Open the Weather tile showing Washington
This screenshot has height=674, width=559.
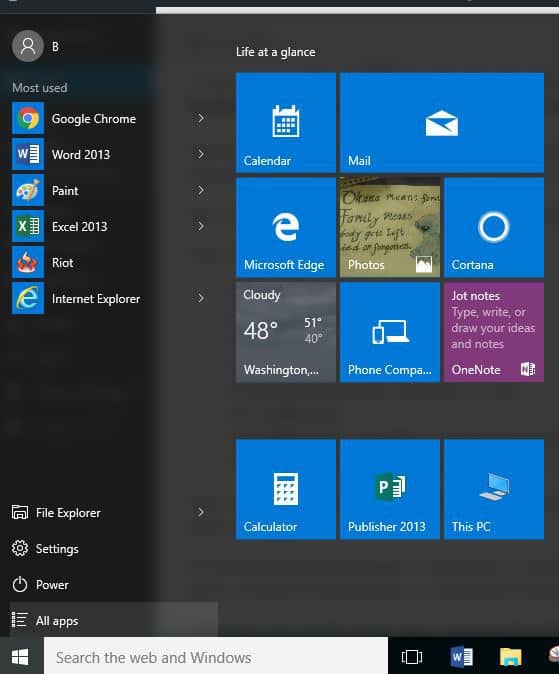click(x=286, y=332)
